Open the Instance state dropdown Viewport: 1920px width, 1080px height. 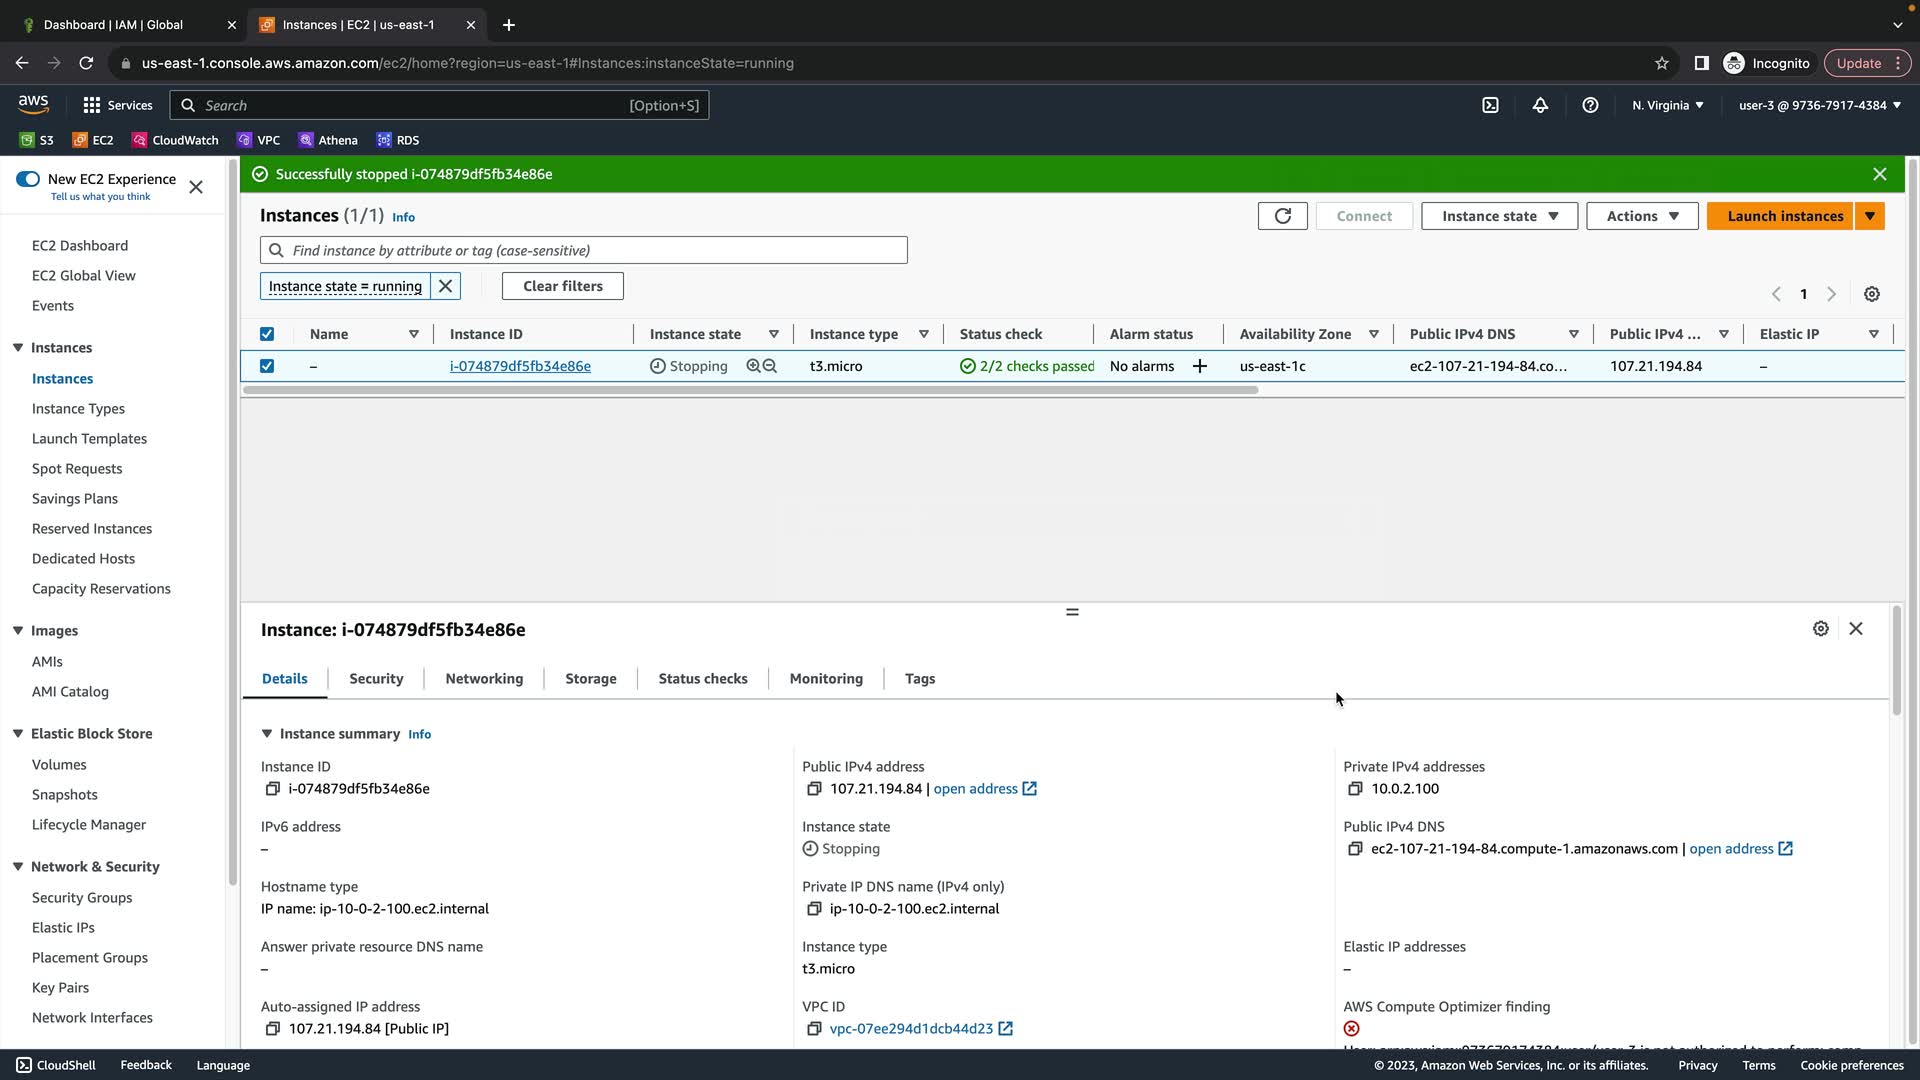(x=1499, y=216)
